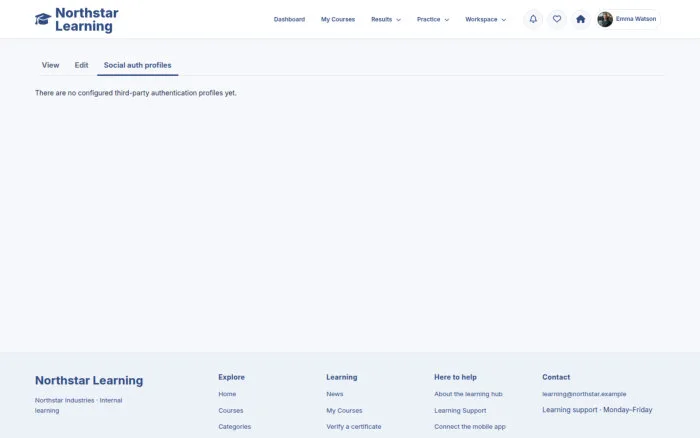The width and height of the screenshot is (700, 438).
Task: Click the Northstar Learning header title
Action: (87, 19)
